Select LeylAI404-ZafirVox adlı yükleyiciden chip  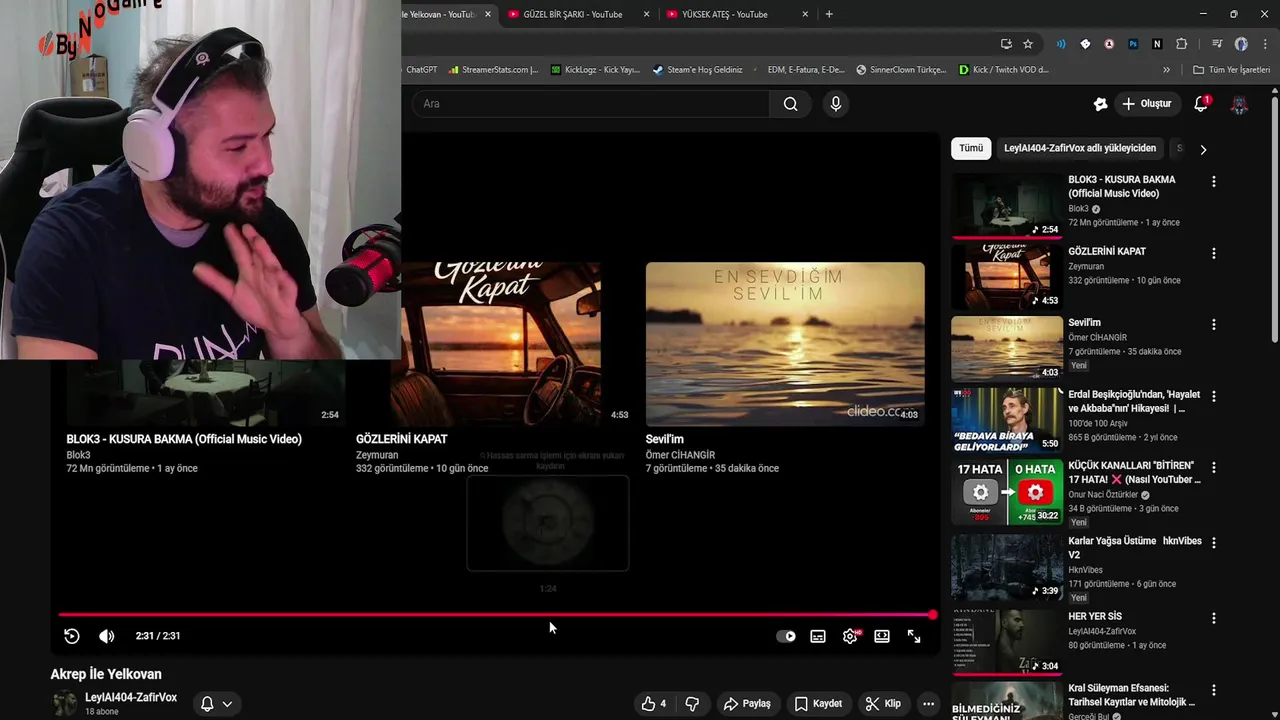1080,148
